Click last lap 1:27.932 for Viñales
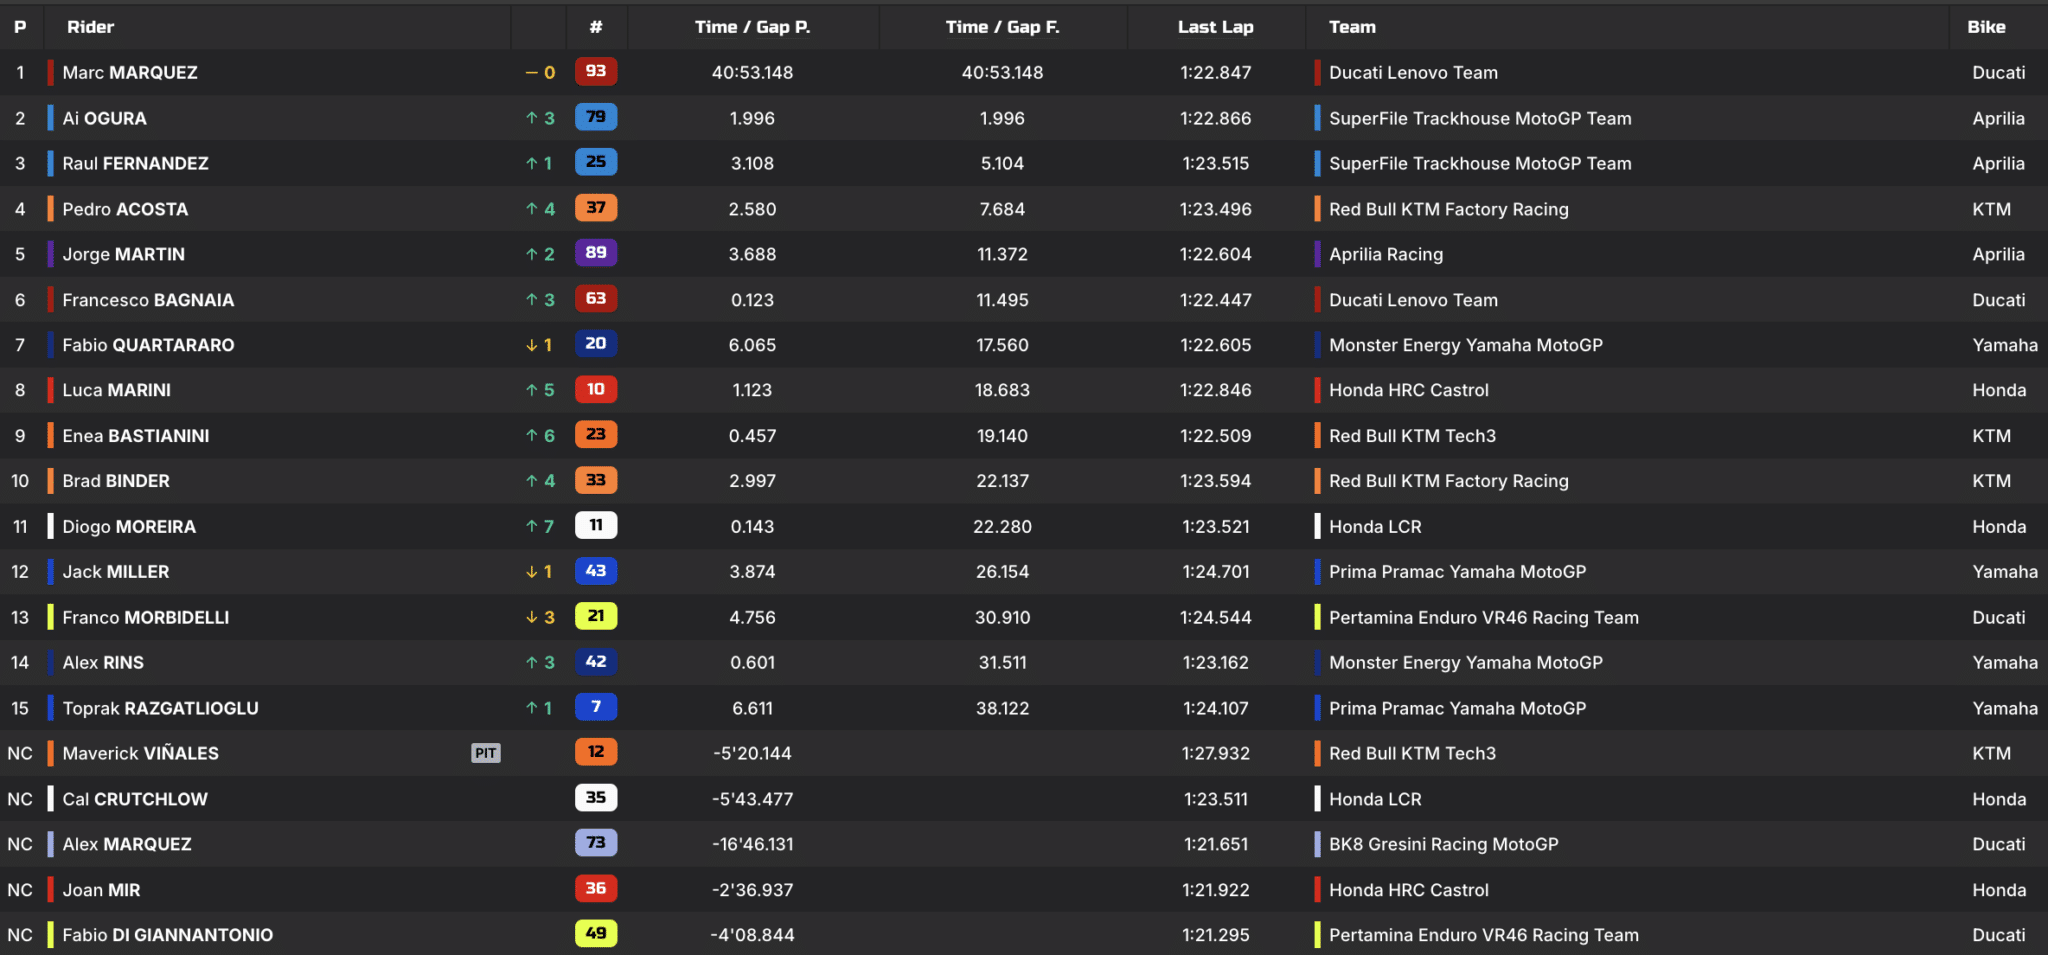The image size is (2048, 955). [x=1215, y=753]
